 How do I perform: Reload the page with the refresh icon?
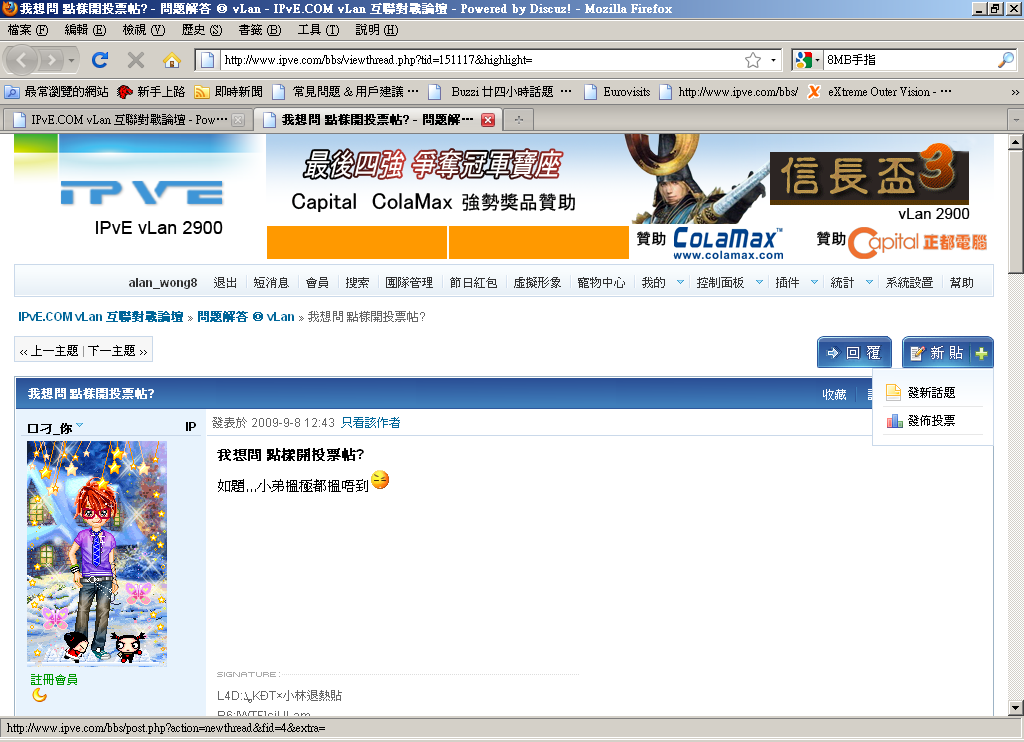coord(100,60)
